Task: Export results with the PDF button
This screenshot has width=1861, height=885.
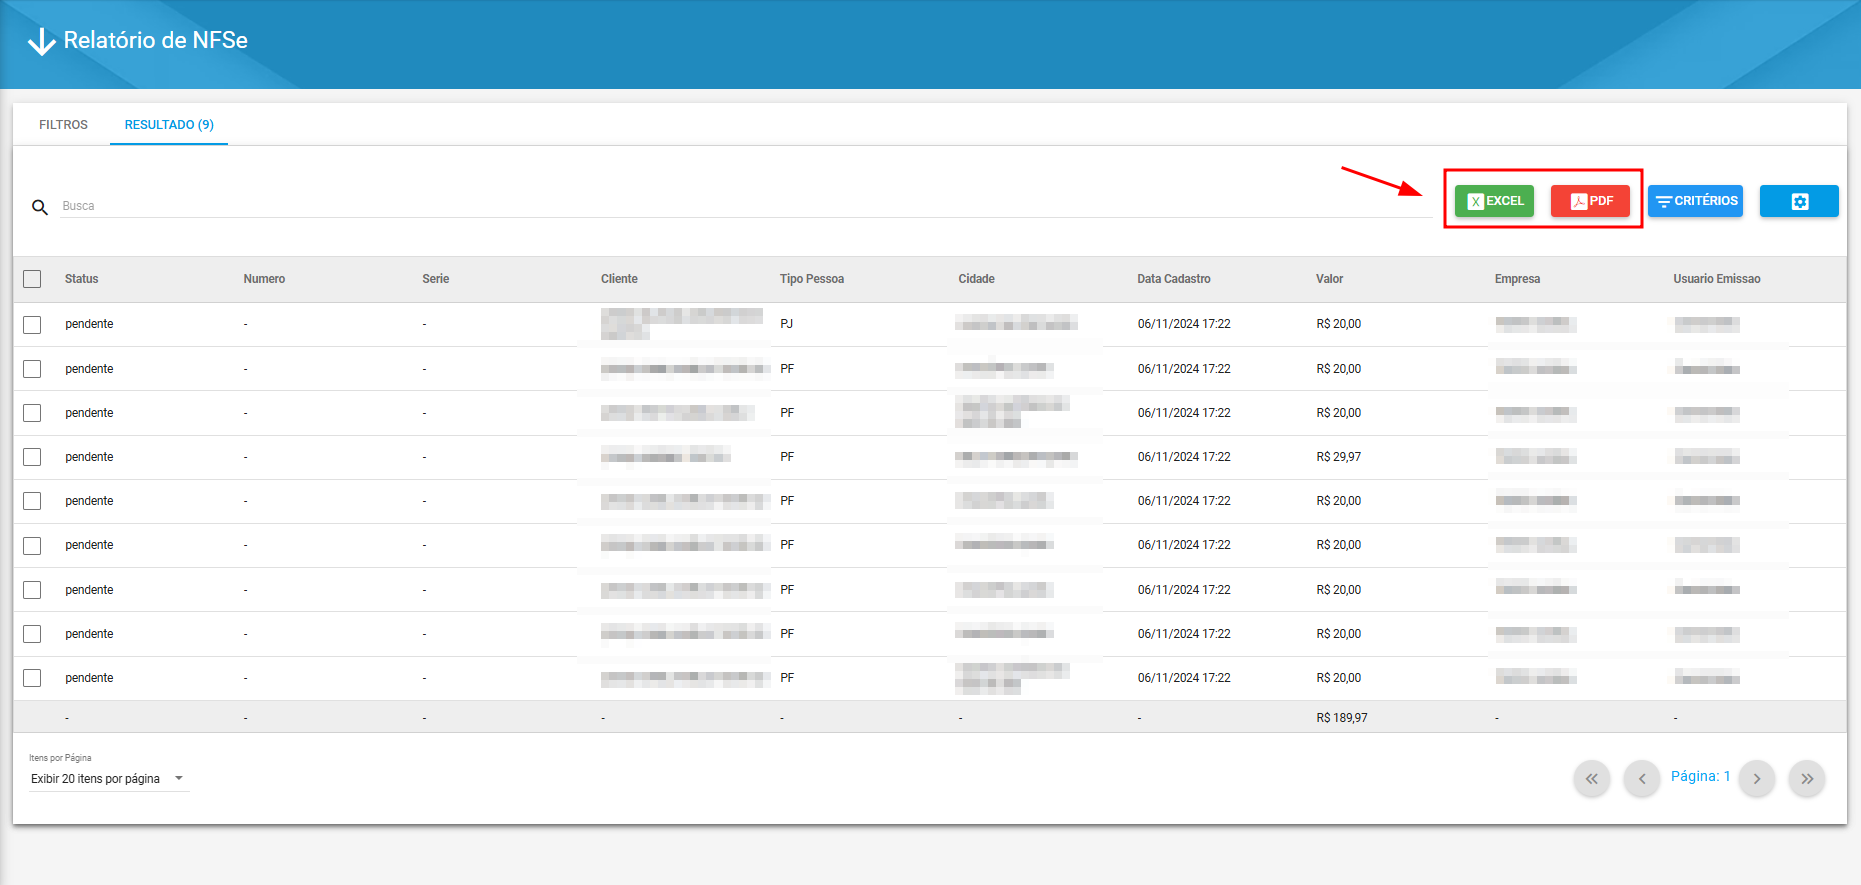Action: pos(1590,201)
